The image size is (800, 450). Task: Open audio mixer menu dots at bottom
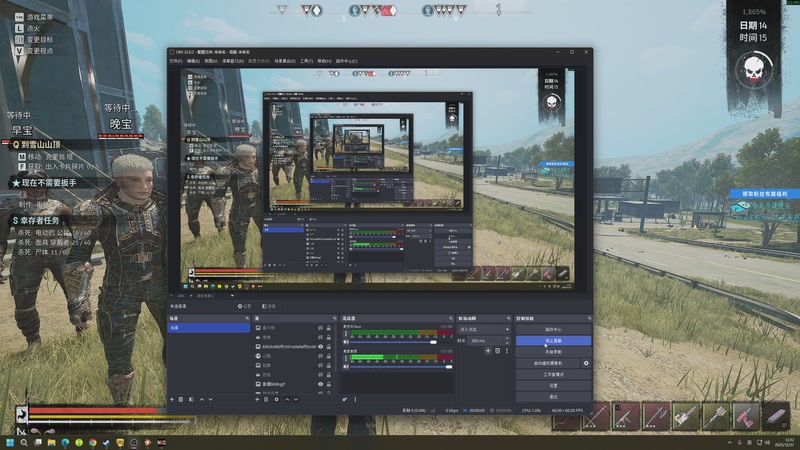(355, 399)
